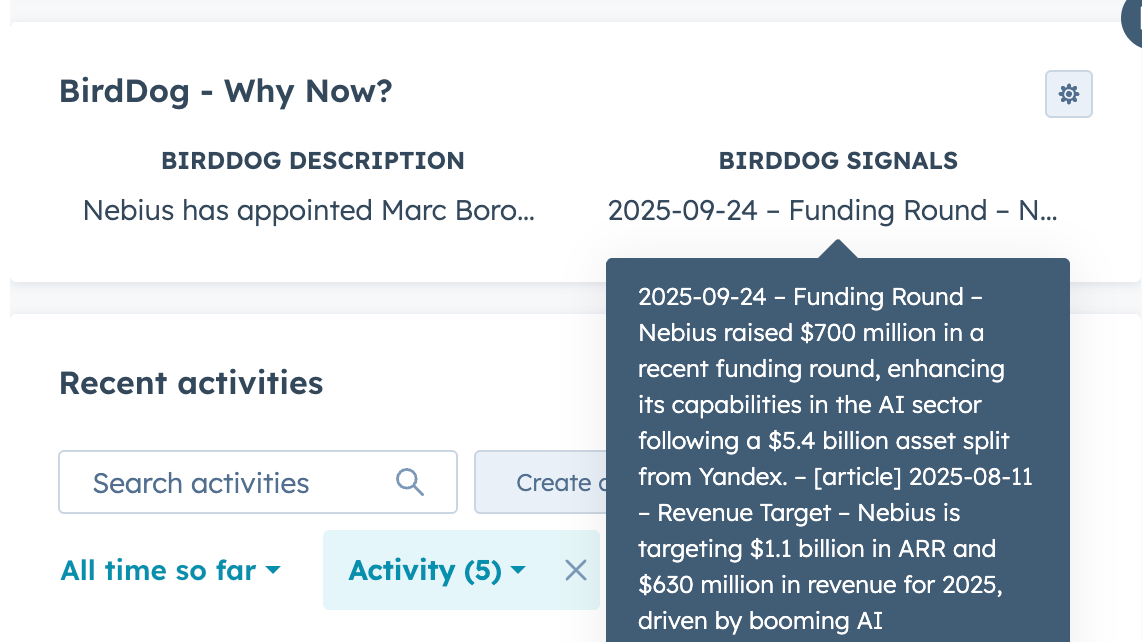
Task: Click the dark circular button at top-right corner
Action: [1134, 20]
